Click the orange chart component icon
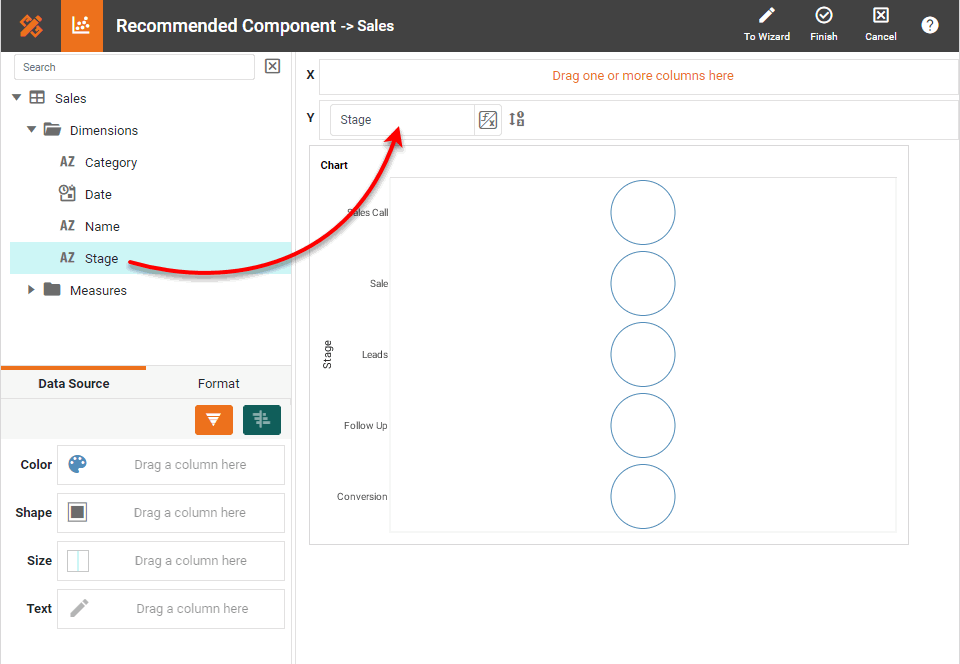 point(82,26)
